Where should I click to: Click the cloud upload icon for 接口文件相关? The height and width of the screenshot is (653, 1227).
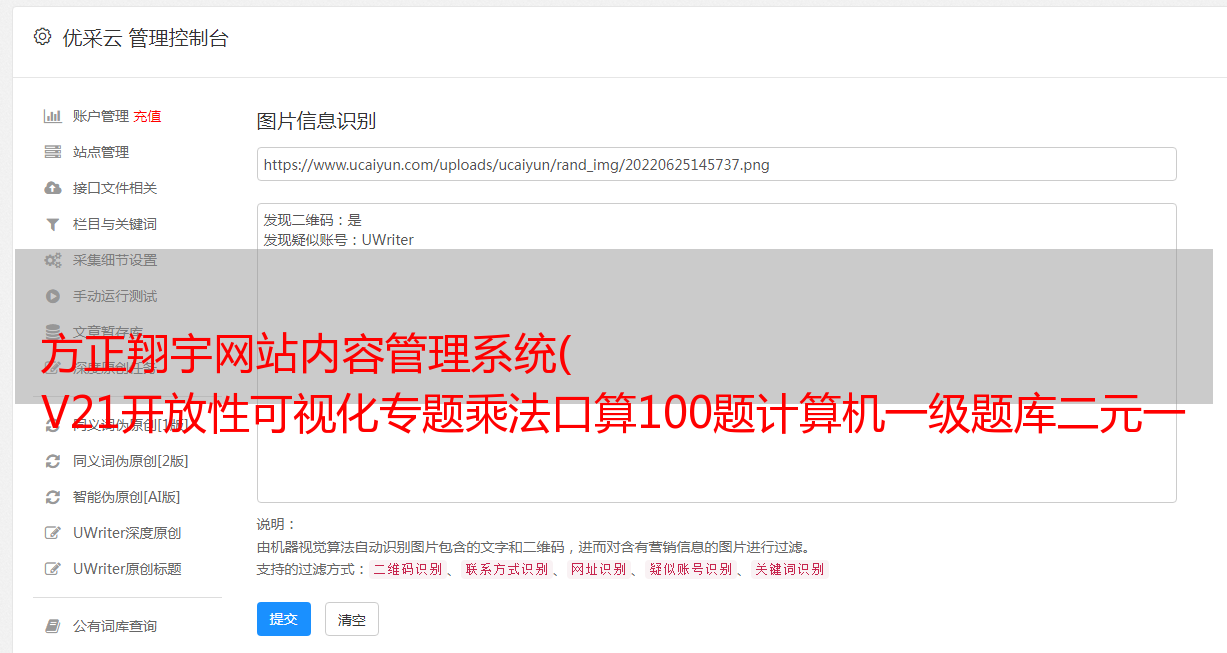53,188
